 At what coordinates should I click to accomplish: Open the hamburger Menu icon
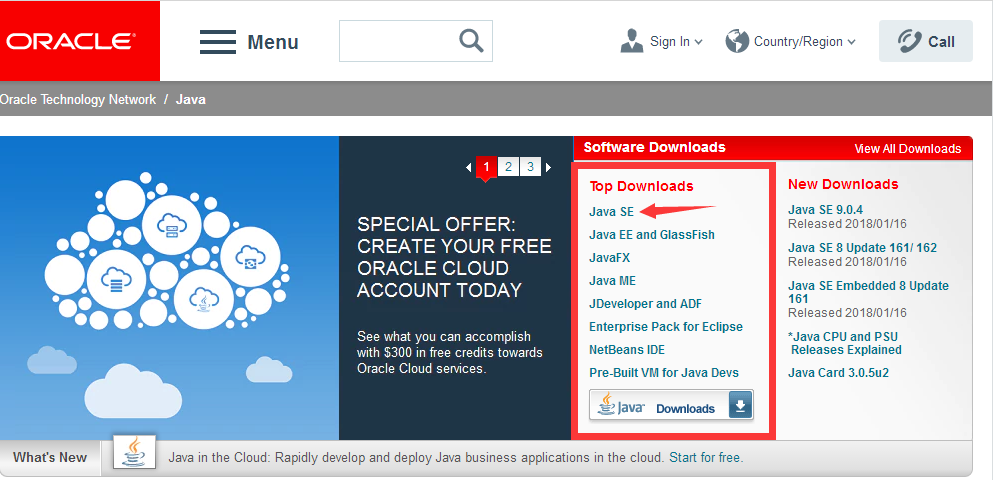[218, 42]
